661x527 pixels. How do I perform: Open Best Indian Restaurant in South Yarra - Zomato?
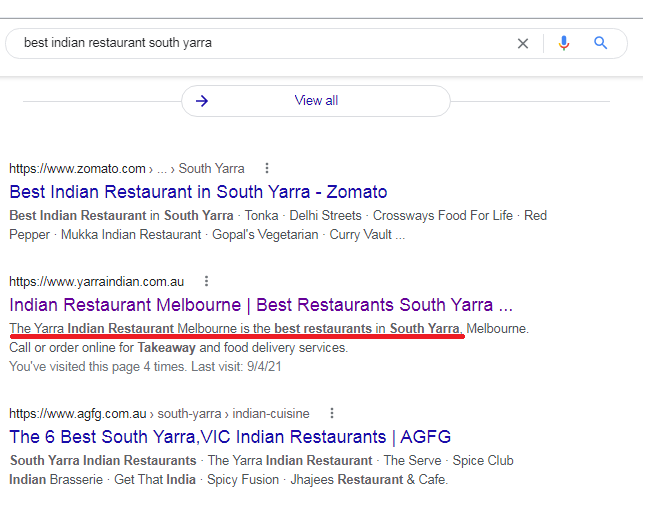tap(198, 192)
